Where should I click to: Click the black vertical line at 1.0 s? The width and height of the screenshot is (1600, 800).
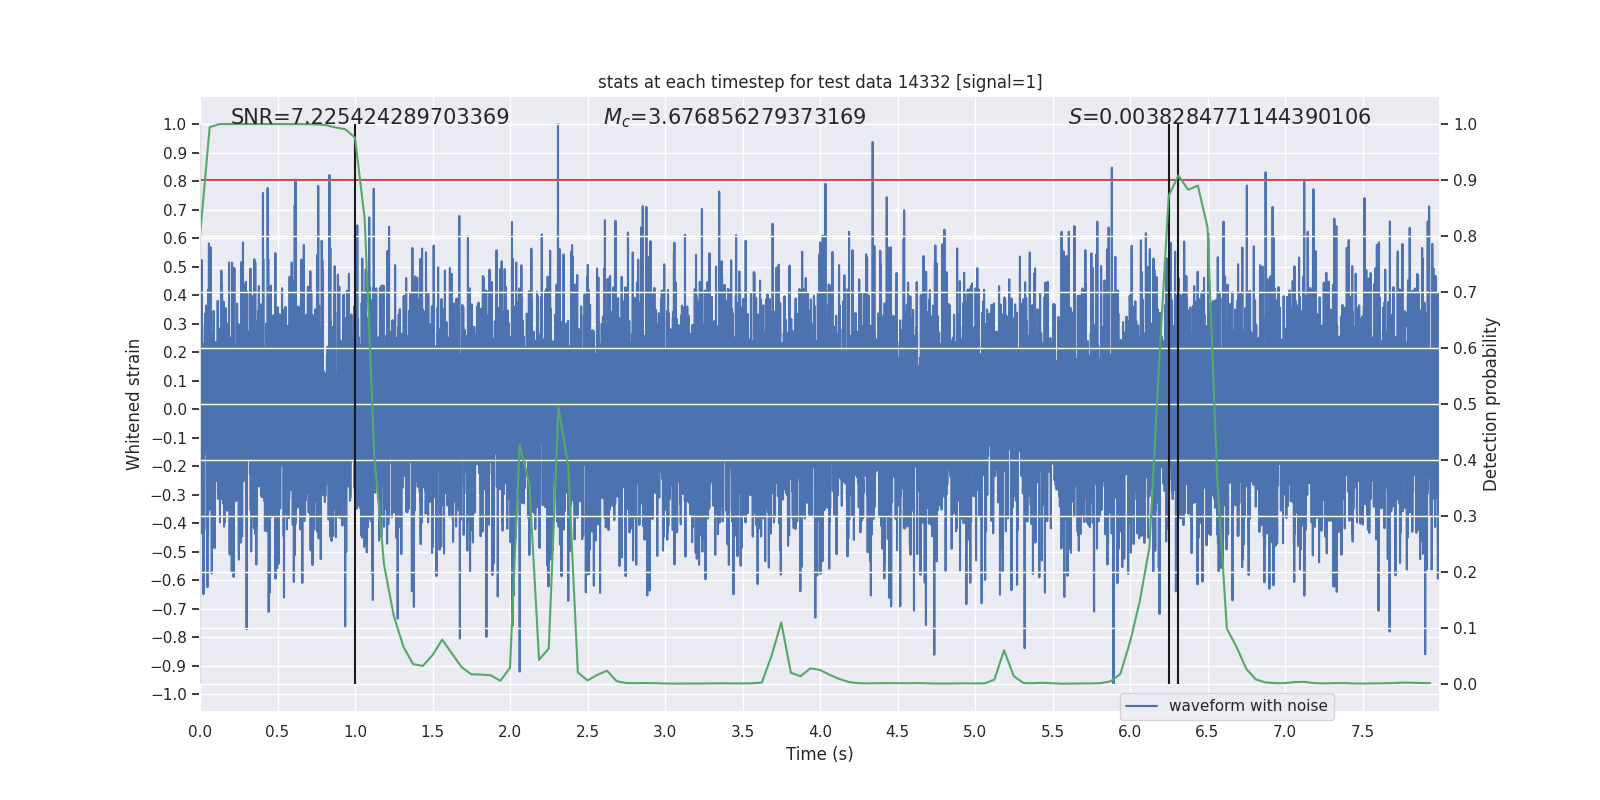click(355, 404)
